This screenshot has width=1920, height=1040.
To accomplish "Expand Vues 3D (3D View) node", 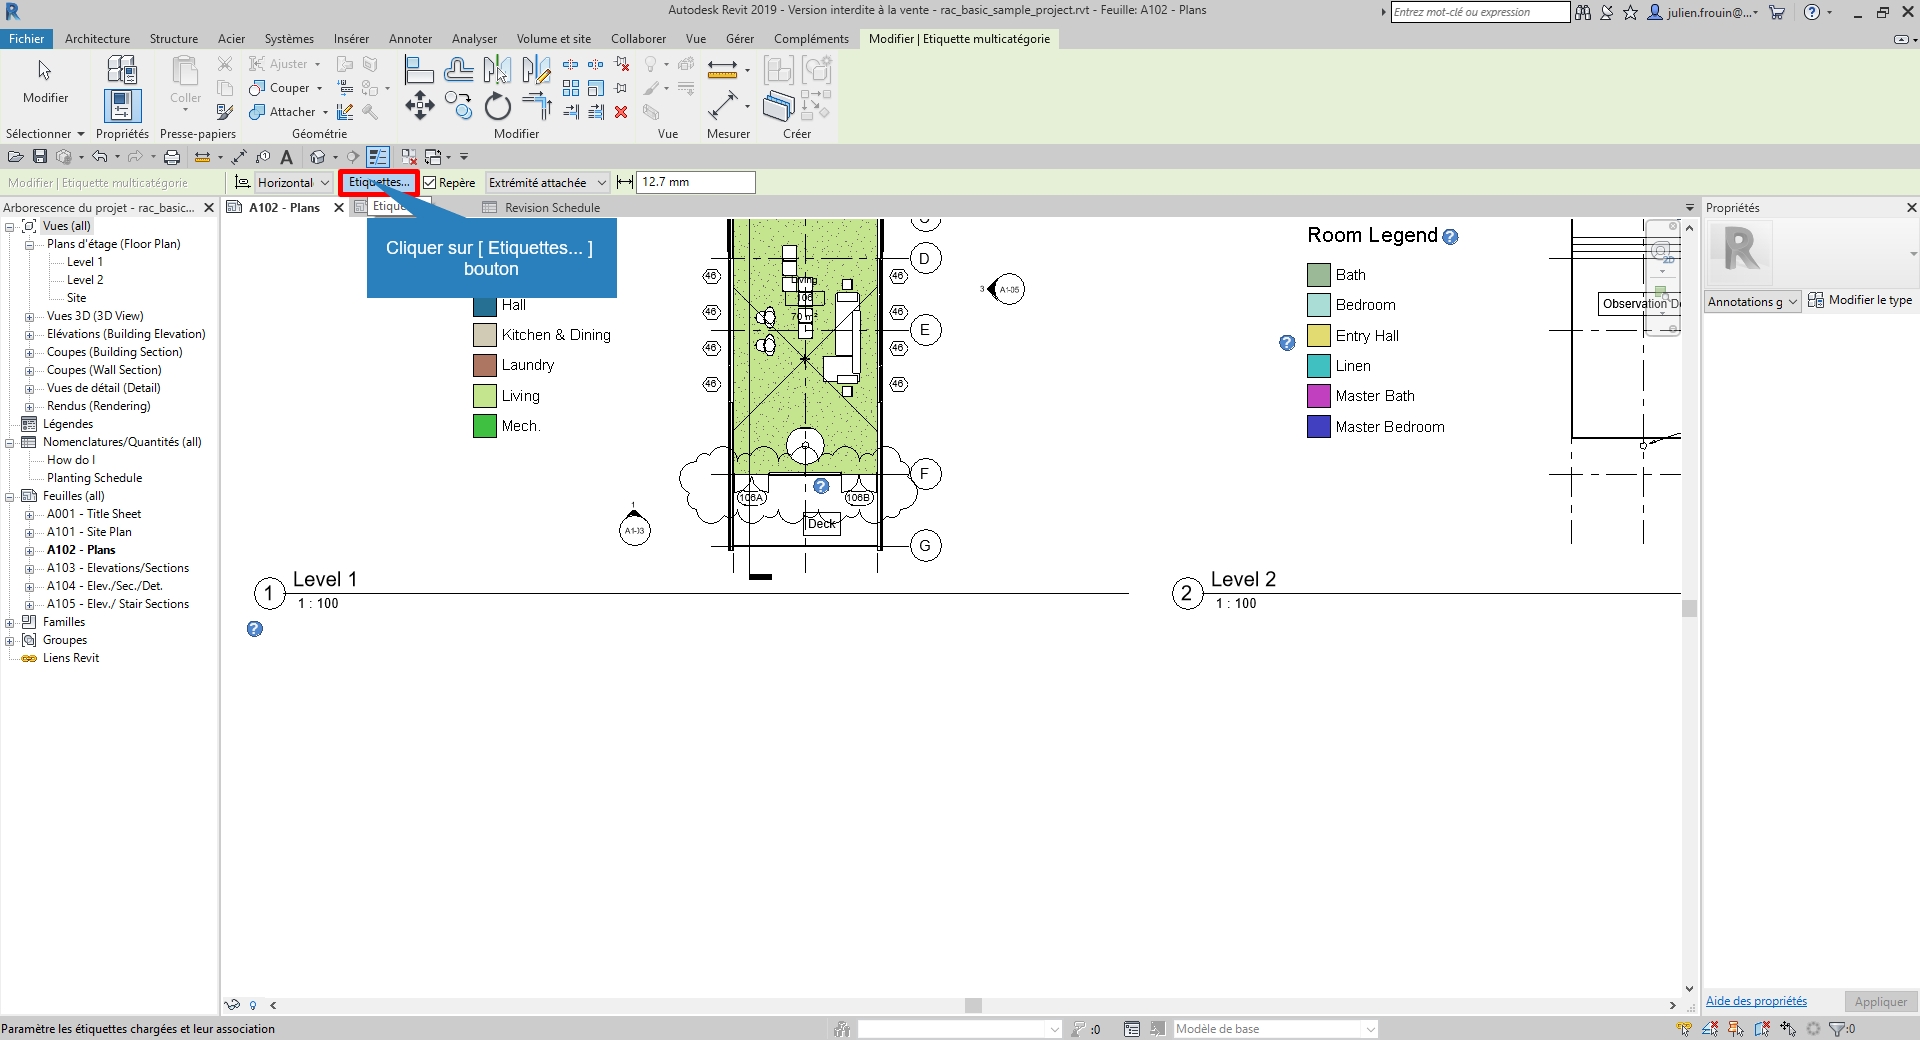I will [x=30, y=317].
